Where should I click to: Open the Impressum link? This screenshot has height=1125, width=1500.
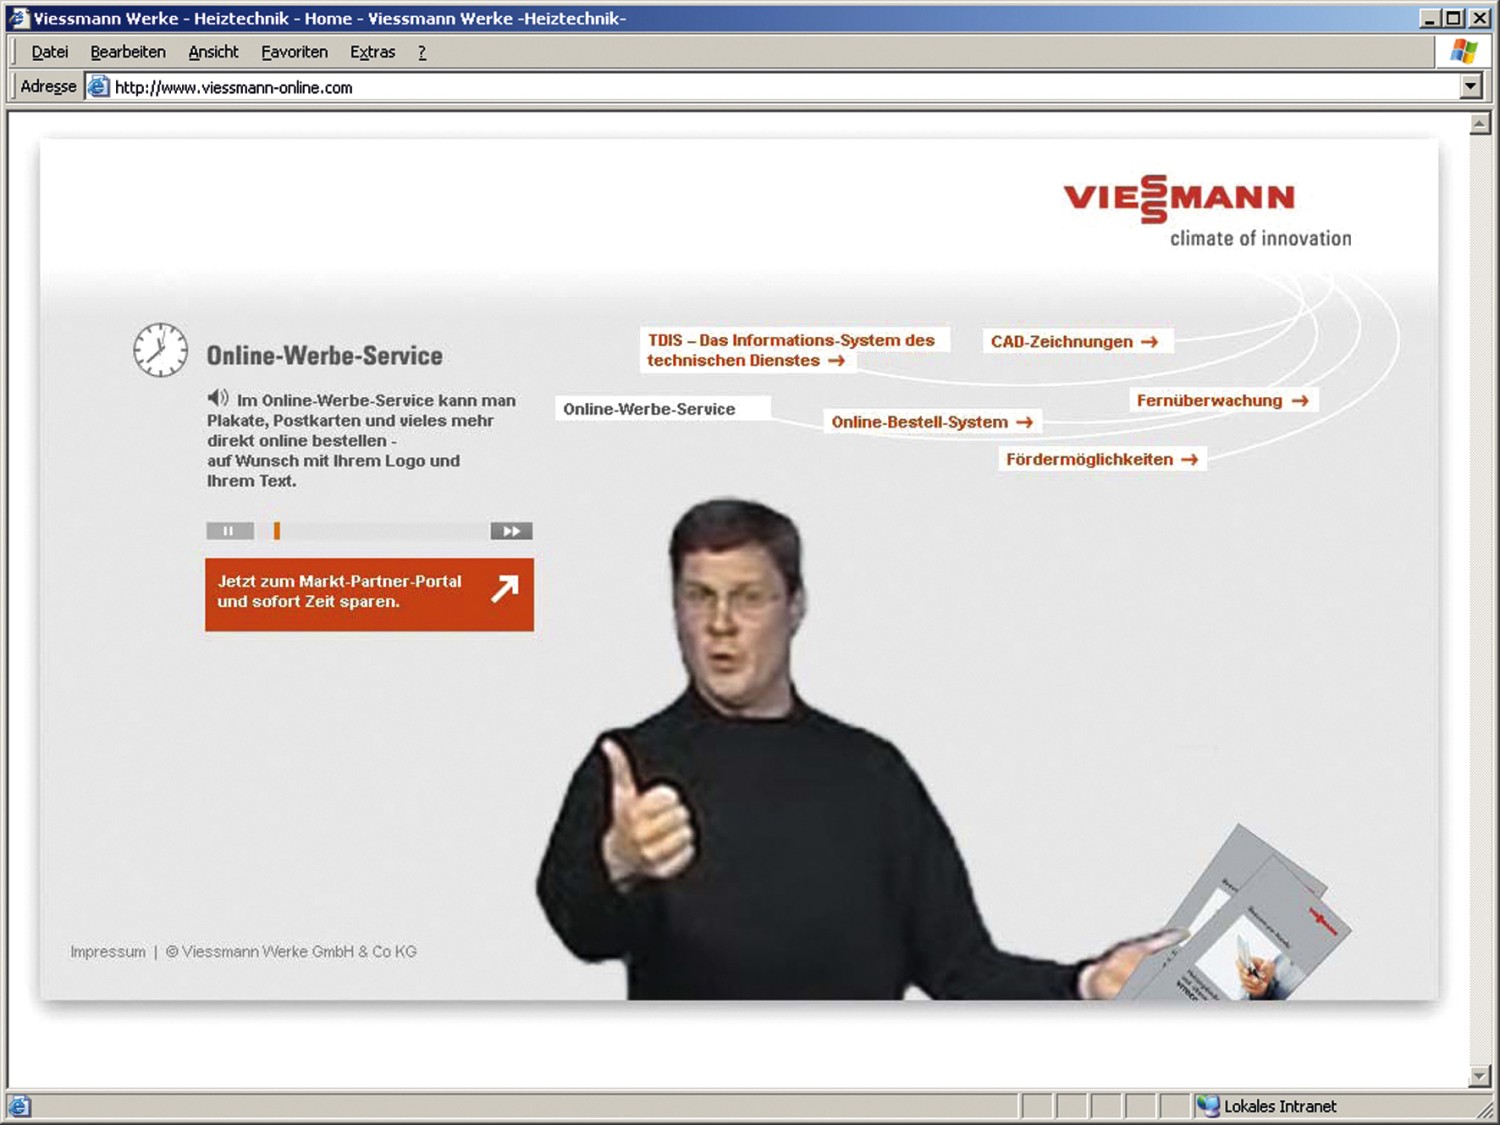coord(107,952)
